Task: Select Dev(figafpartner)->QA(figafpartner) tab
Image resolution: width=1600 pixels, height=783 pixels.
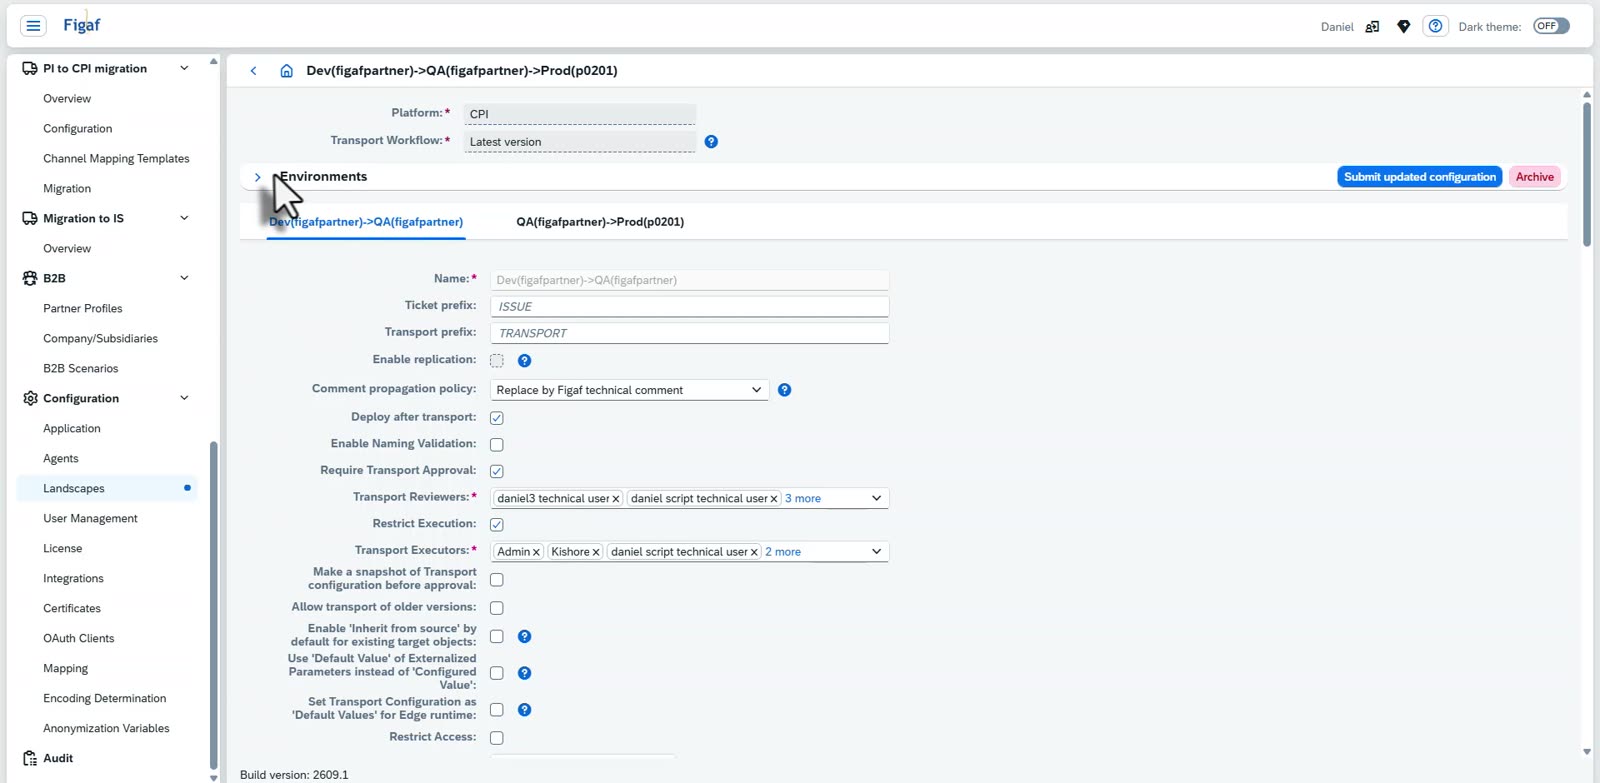Action: [x=366, y=222]
